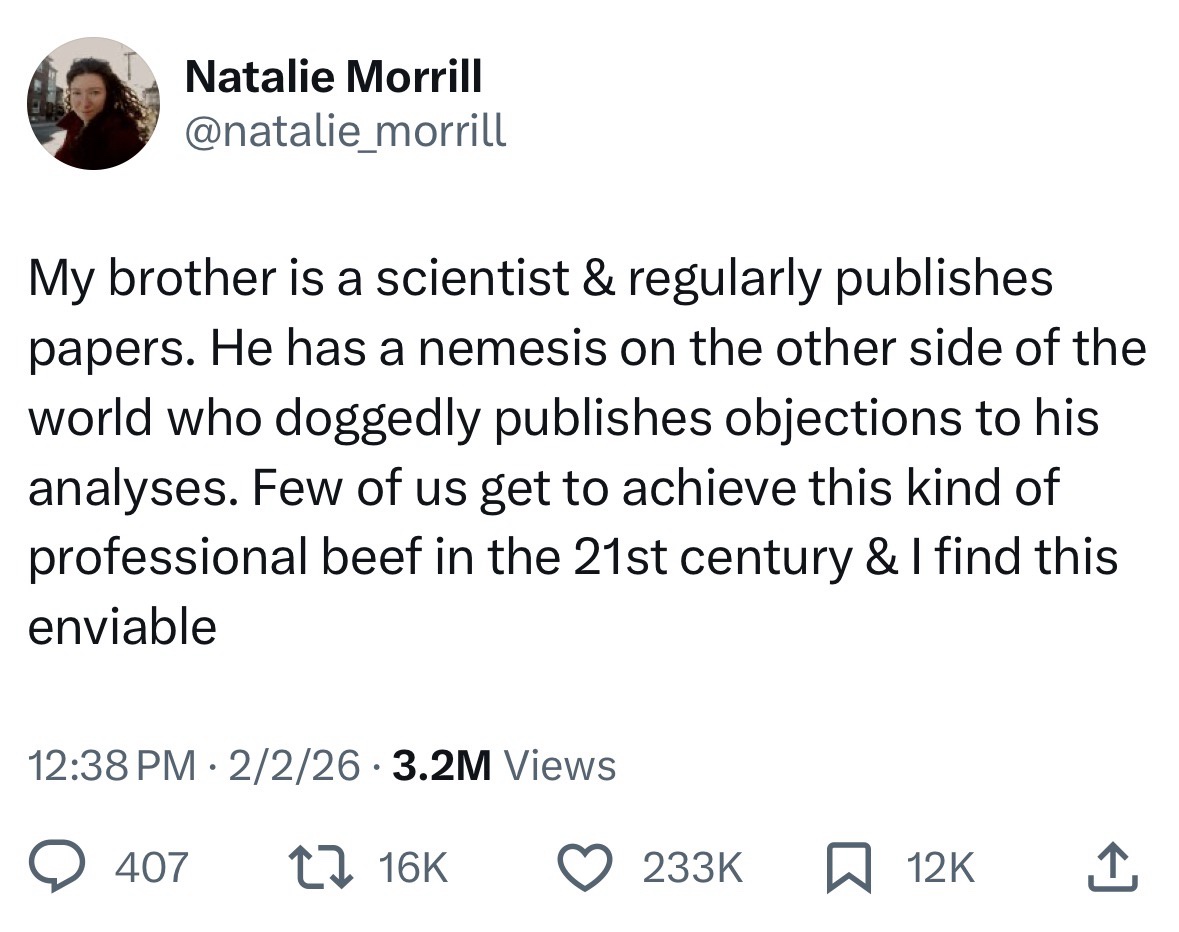The width and height of the screenshot is (1179, 932).
Task: Click the tweet's opening words "My brother"
Action: tap(137, 279)
